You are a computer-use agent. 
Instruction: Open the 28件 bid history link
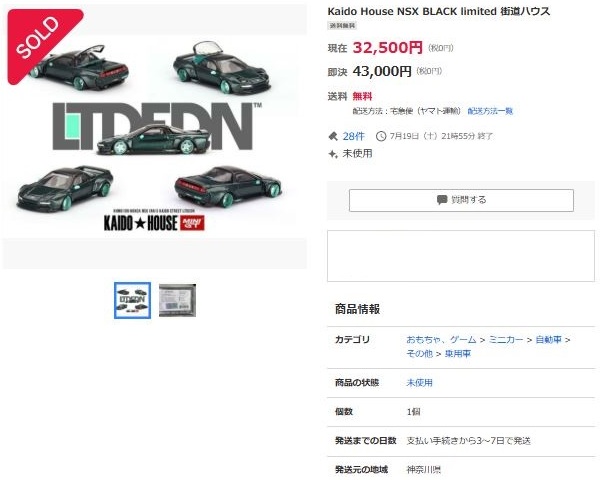coord(354,136)
